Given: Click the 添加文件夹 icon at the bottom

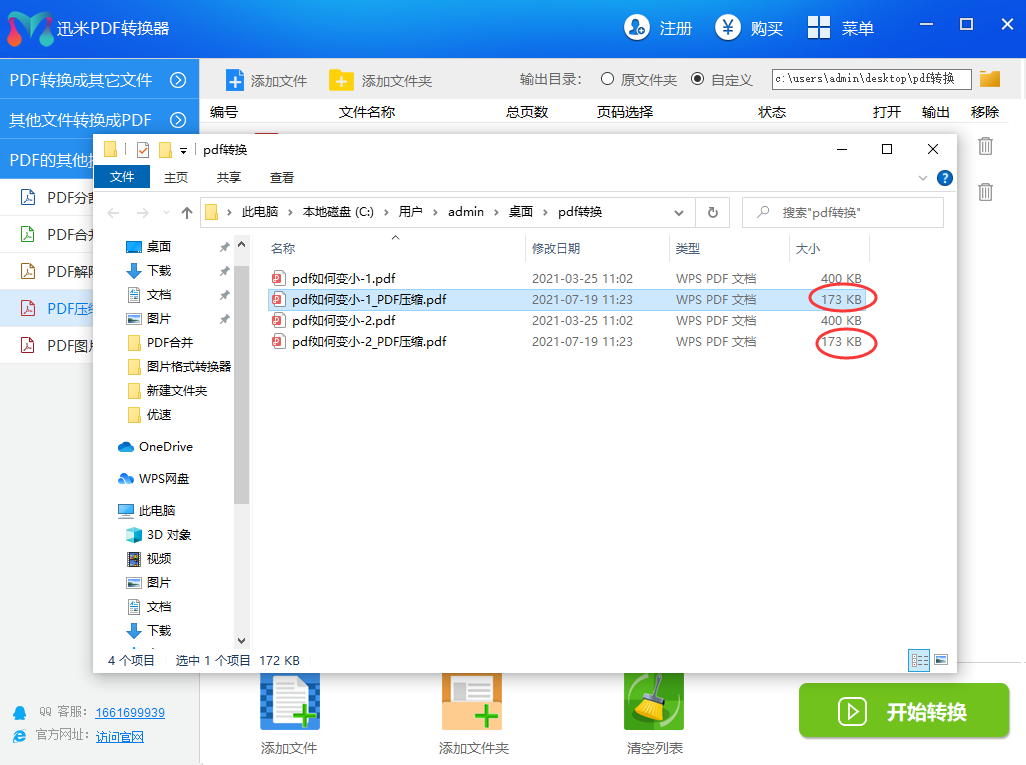Looking at the screenshot, I should 472,703.
